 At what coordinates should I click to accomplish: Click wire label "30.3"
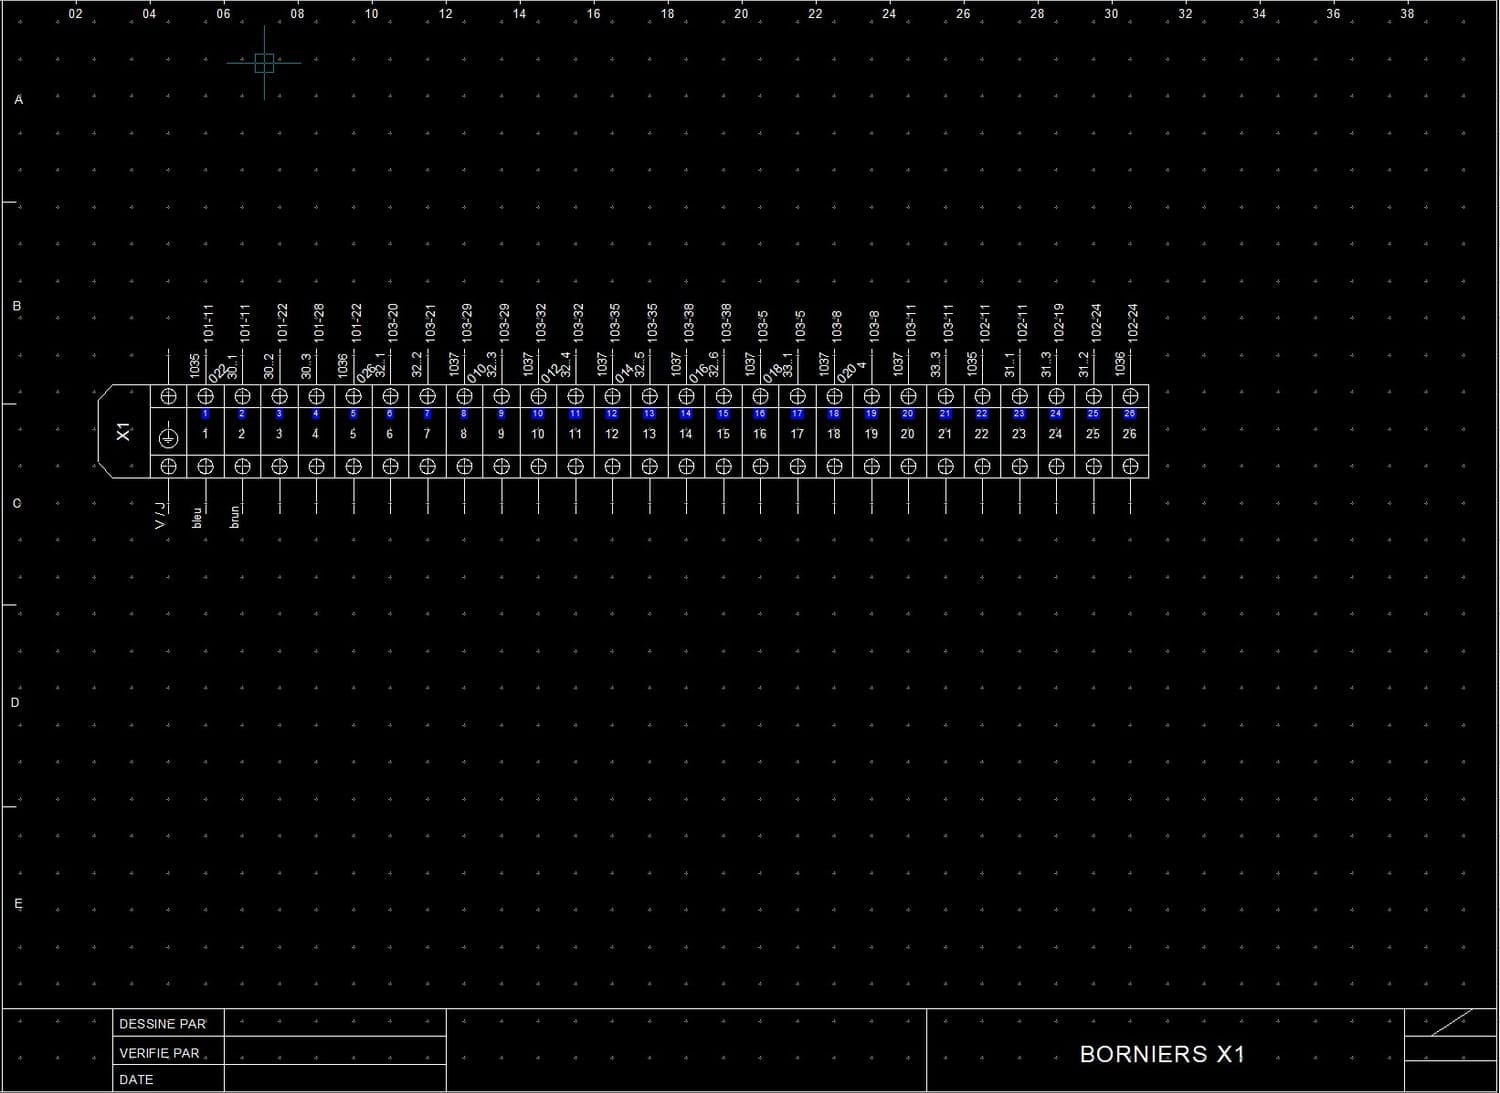[306, 365]
